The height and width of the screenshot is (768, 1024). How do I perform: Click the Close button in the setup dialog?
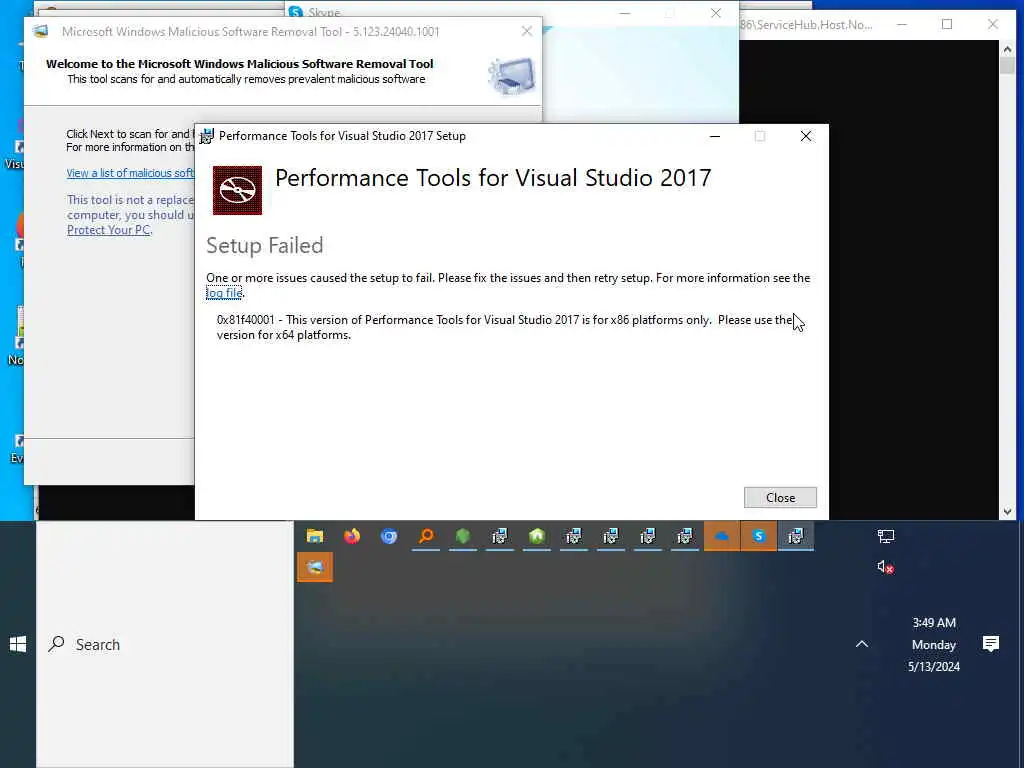tap(780, 498)
